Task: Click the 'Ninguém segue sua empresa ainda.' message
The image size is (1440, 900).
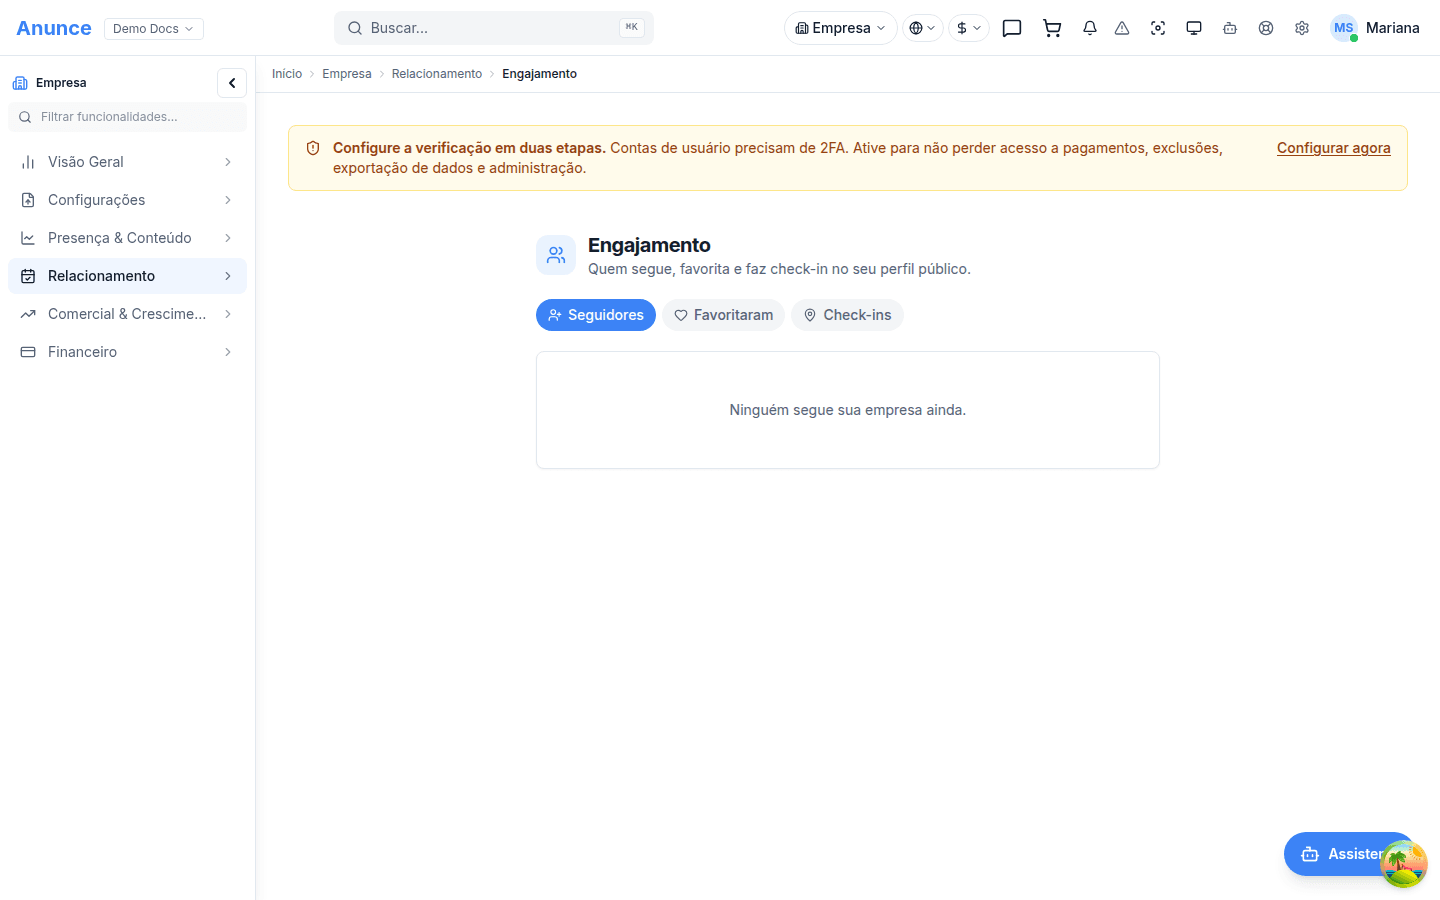Action: (x=848, y=410)
